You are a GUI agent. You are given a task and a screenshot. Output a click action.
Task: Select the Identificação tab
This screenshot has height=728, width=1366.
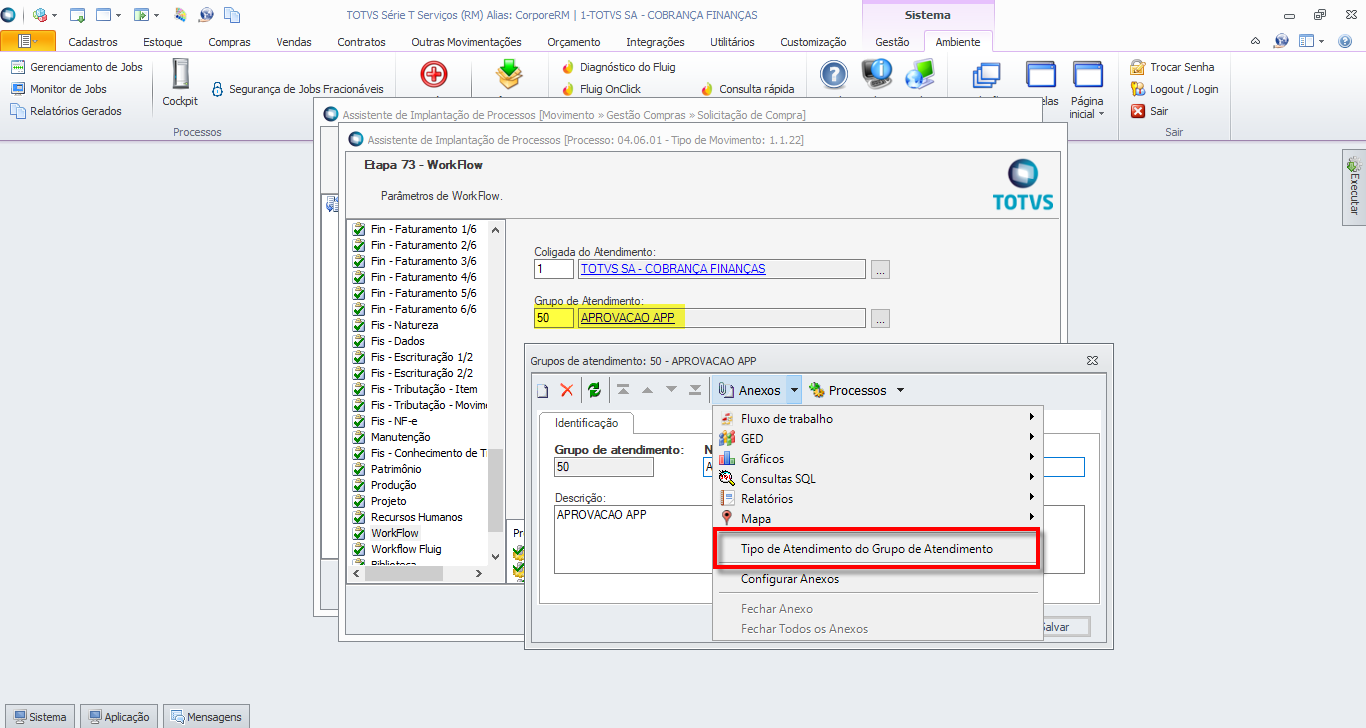(586, 423)
